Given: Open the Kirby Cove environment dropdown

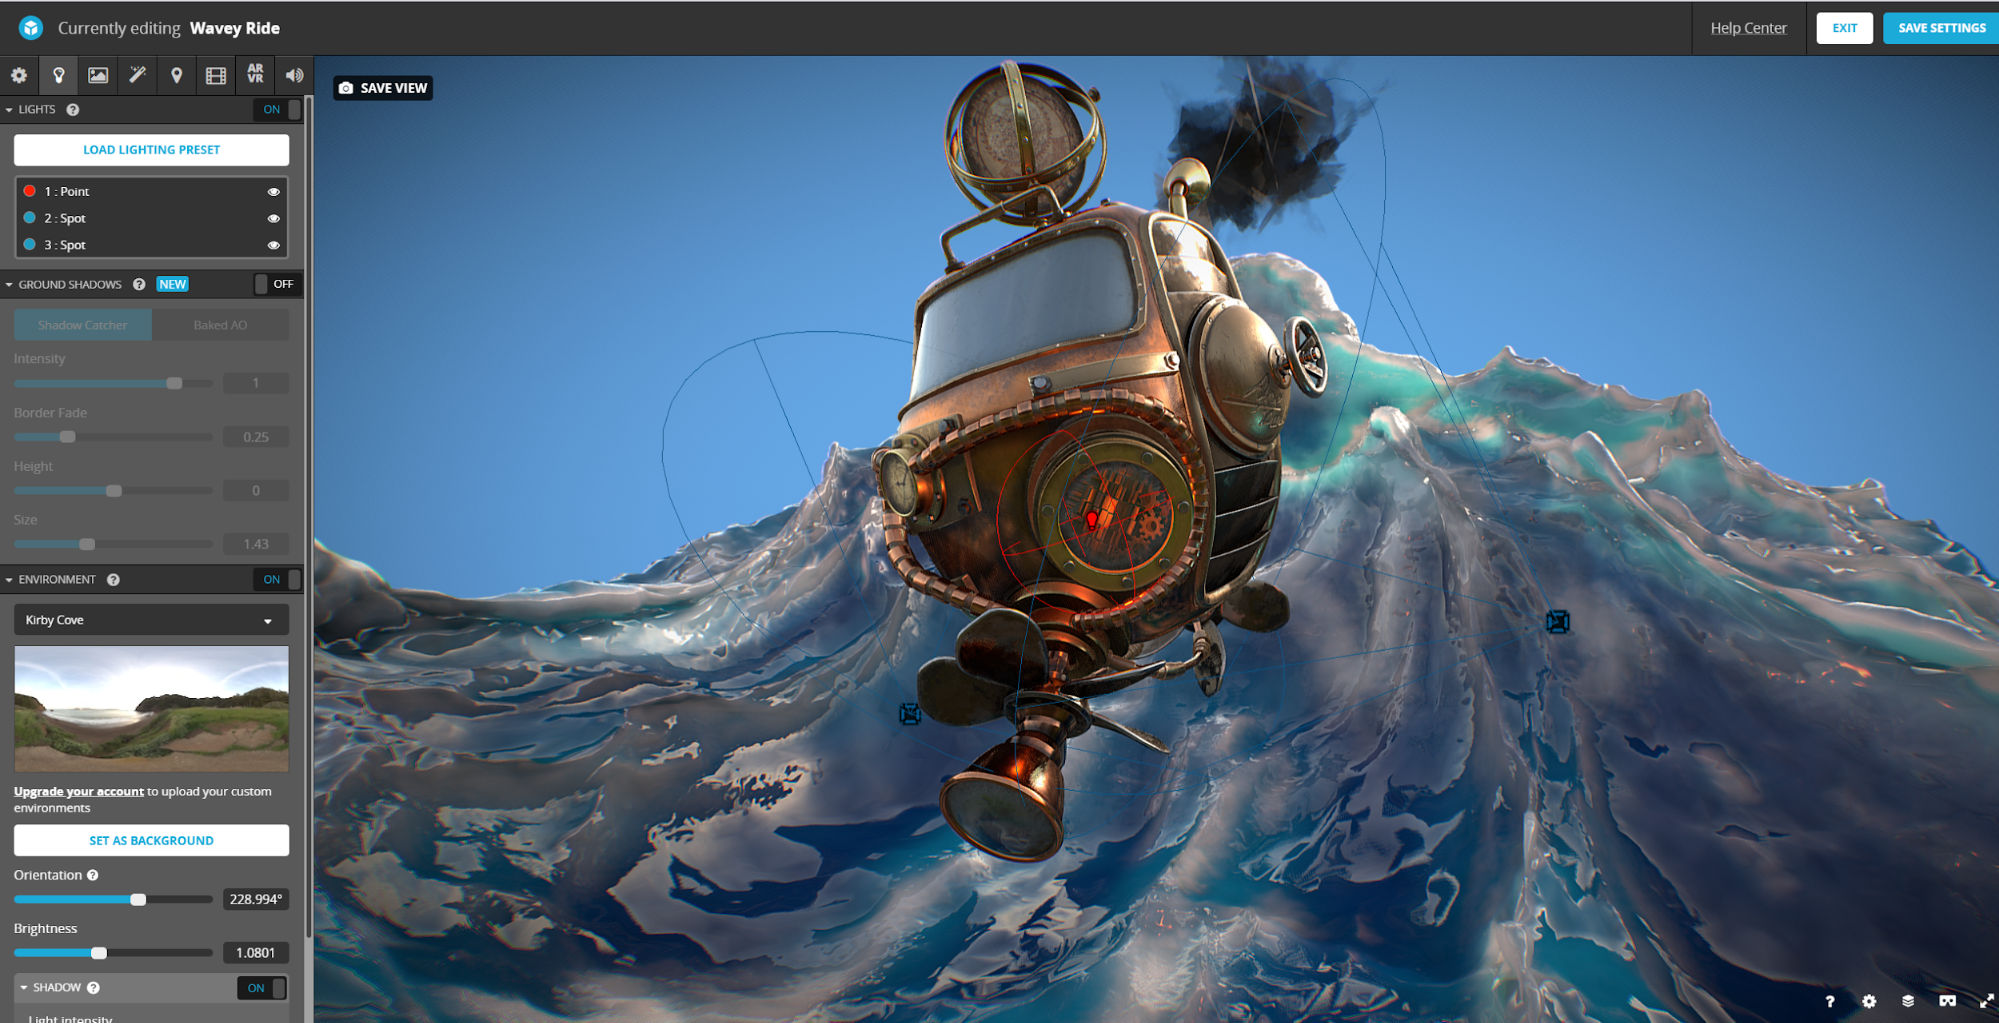Looking at the screenshot, I should (x=151, y=620).
